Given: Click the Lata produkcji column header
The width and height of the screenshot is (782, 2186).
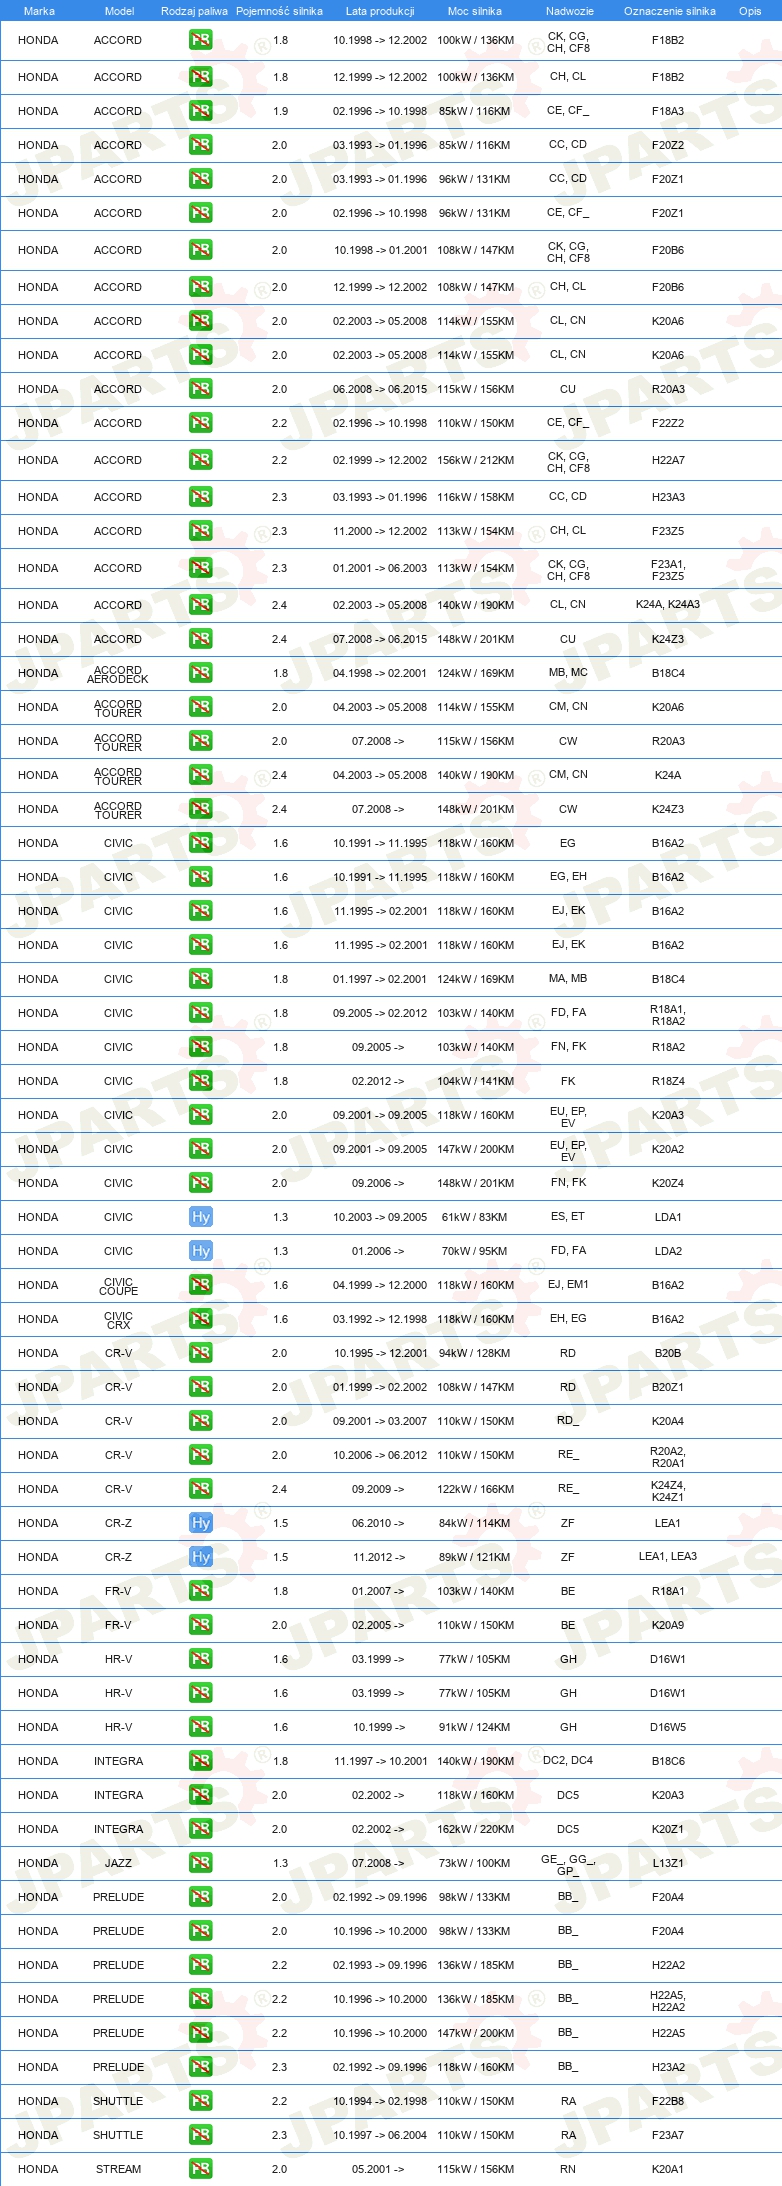Looking at the screenshot, I should (380, 11).
